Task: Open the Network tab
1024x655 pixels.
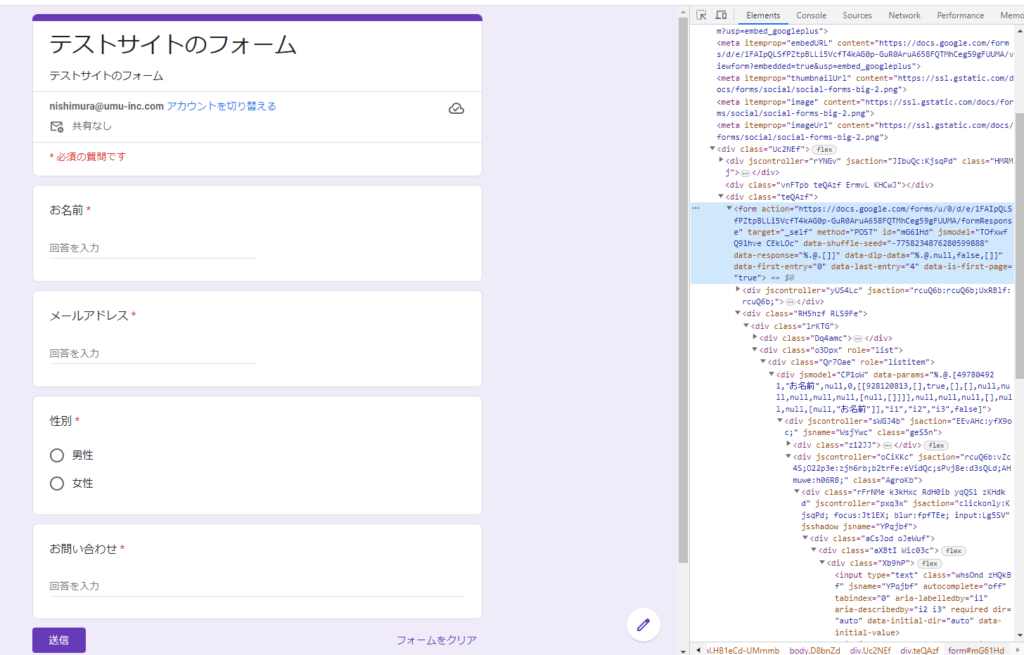Action: click(904, 15)
